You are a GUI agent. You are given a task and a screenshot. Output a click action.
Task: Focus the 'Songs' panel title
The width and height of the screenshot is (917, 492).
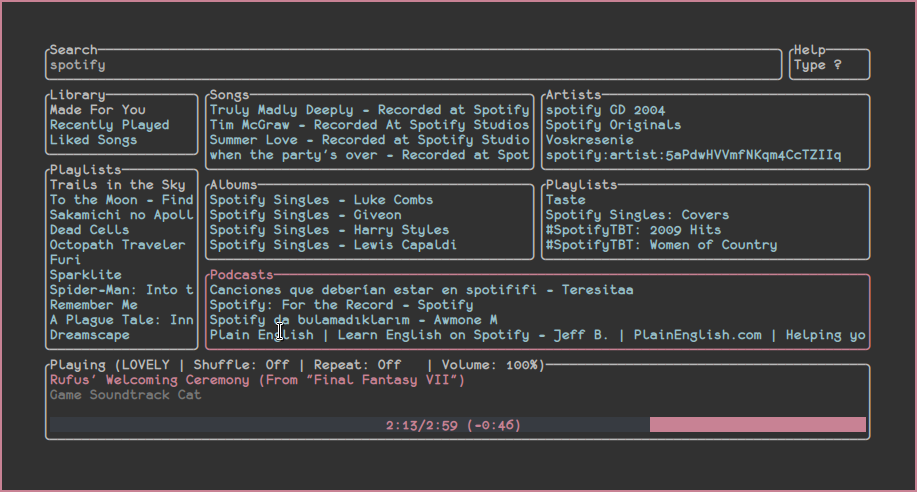click(x=229, y=95)
